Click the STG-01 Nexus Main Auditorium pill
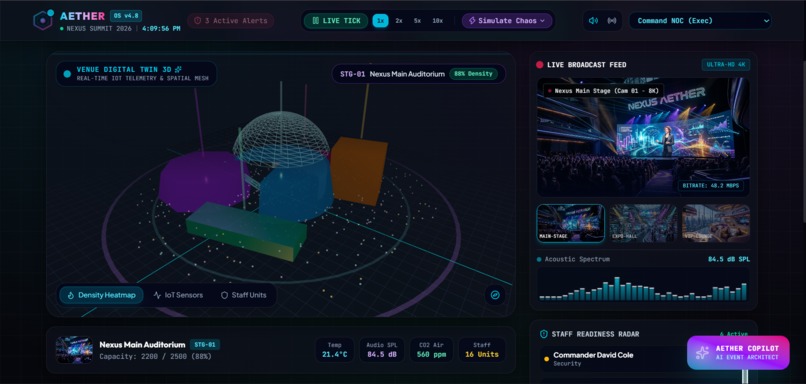The height and width of the screenshot is (384, 806). tap(418, 74)
